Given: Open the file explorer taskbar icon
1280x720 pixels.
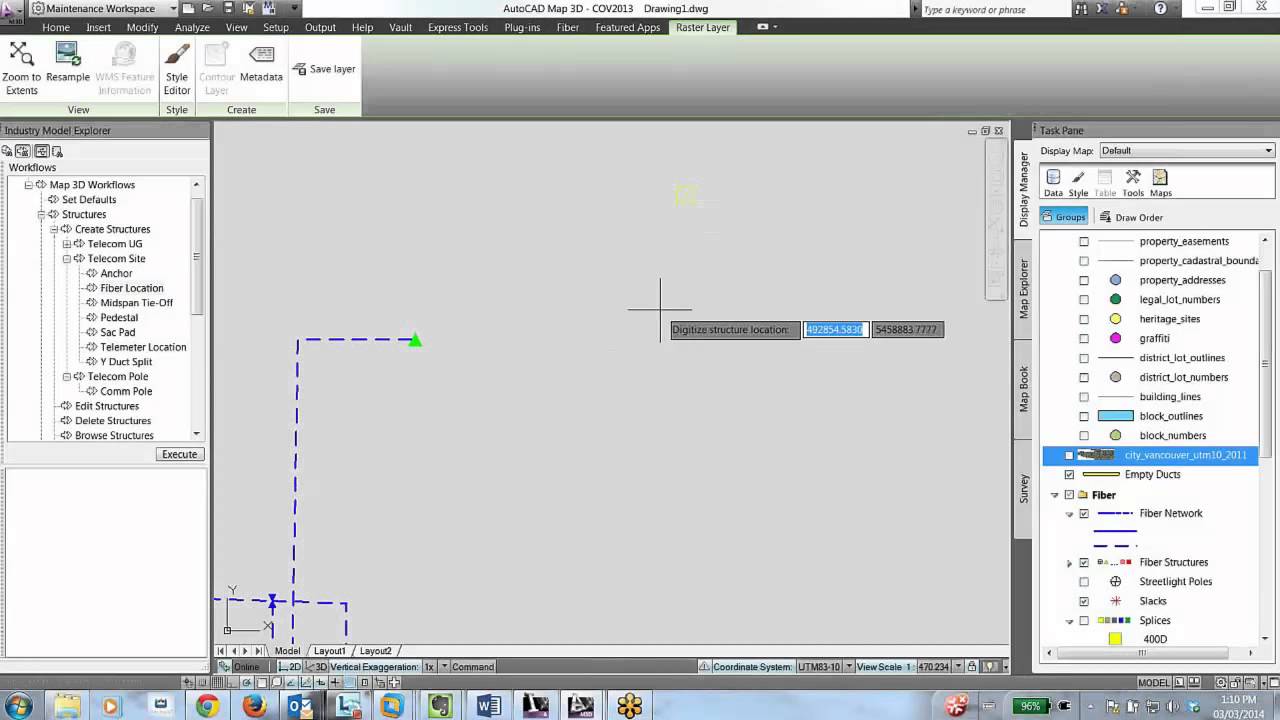Looking at the screenshot, I should [67, 706].
